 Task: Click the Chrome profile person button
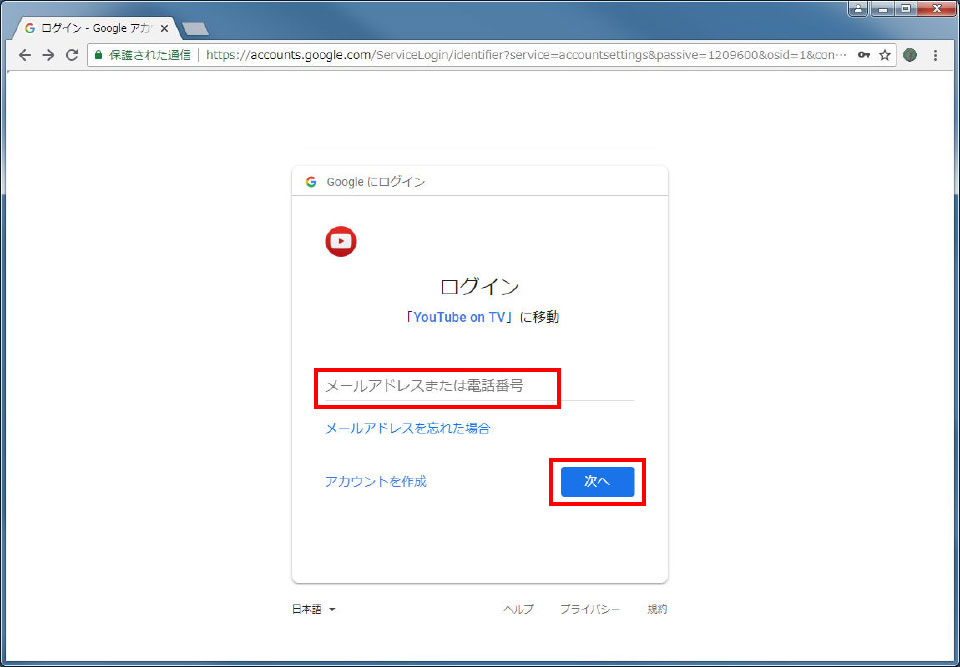pos(858,9)
